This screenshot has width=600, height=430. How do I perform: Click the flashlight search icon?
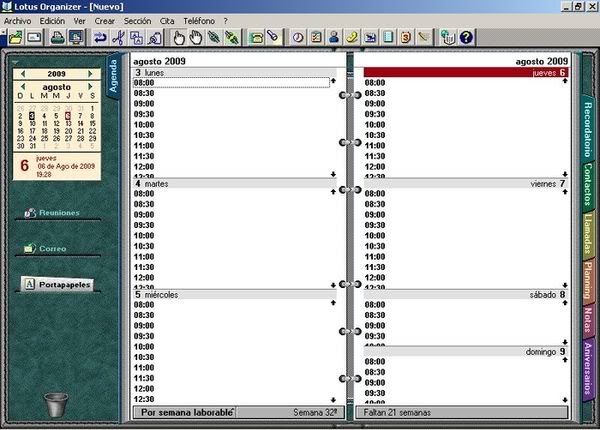[274, 37]
